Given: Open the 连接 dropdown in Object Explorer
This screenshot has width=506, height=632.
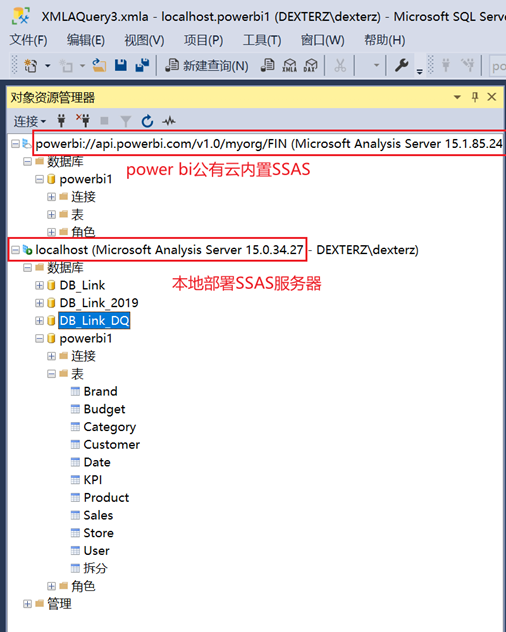Looking at the screenshot, I should point(30,121).
